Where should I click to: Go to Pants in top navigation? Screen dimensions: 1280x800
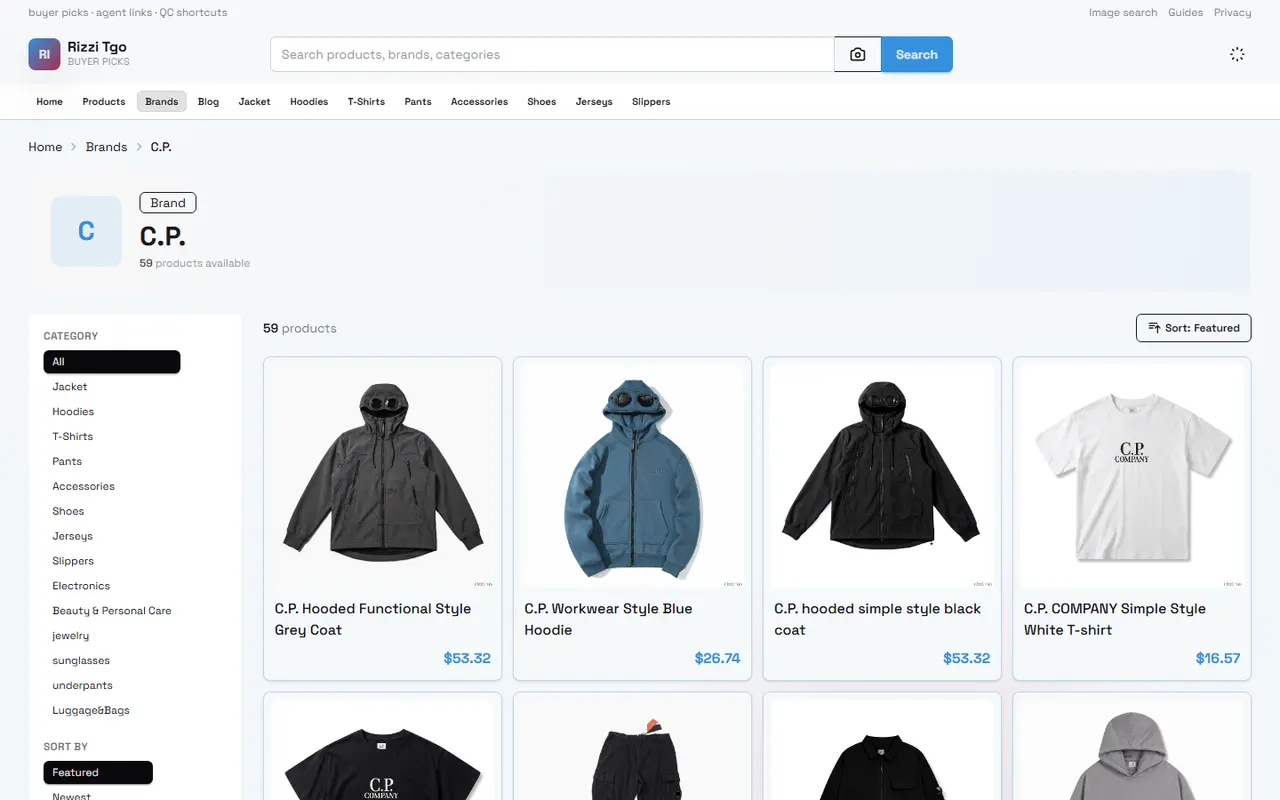tap(418, 102)
